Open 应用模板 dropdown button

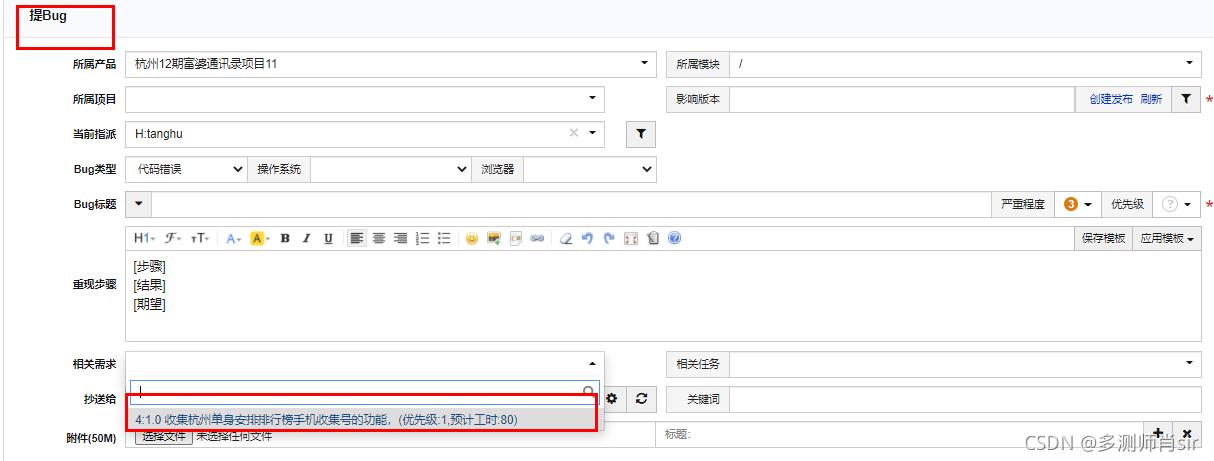1167,238
